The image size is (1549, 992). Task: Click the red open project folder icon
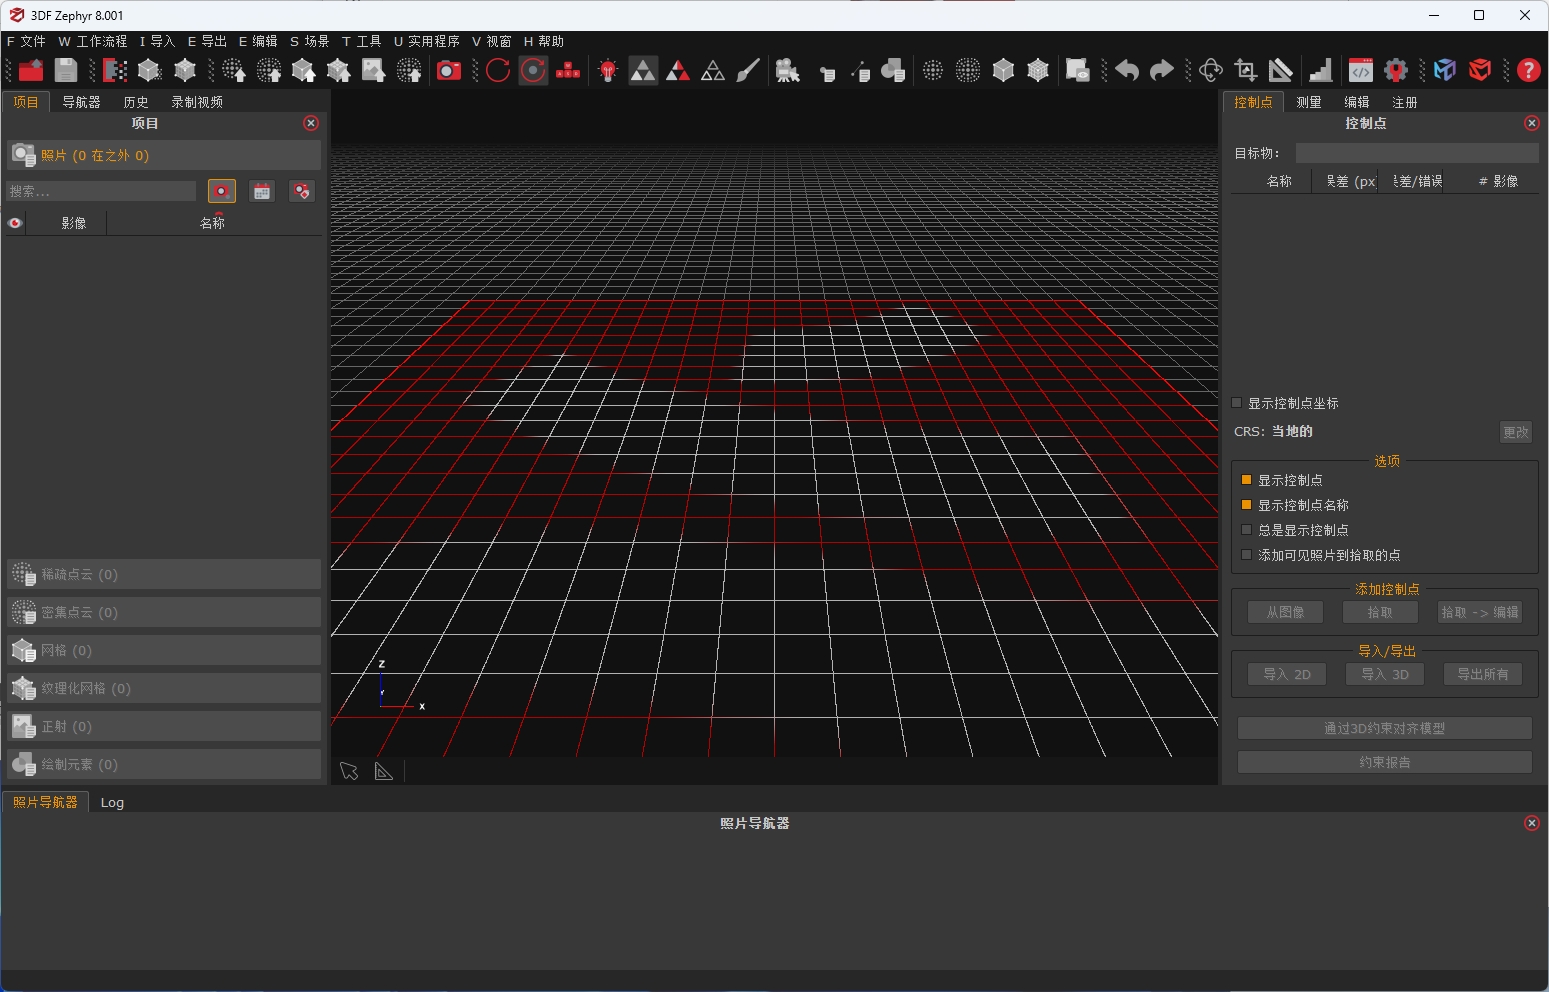(x=31, y=70)
